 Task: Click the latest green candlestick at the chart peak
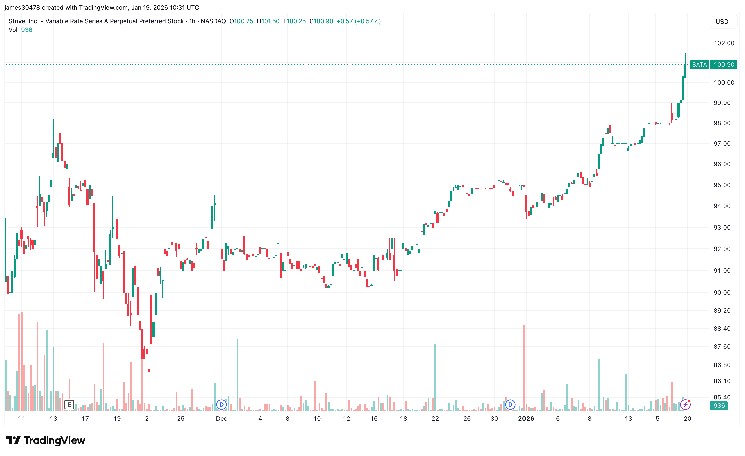pyautogui.click(x=685, y=64)
